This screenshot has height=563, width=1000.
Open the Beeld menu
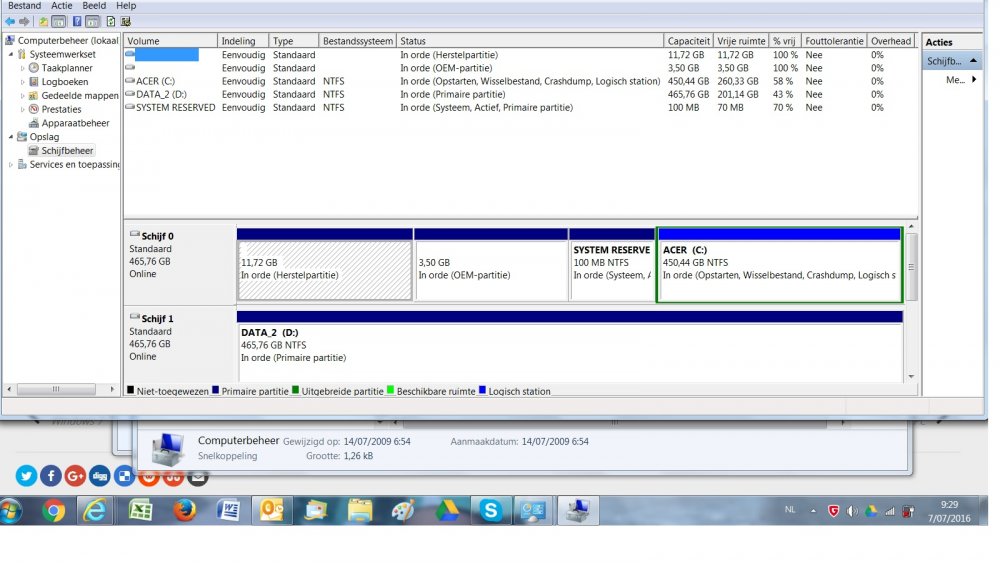pyautogui.click(x=94, y=6)
